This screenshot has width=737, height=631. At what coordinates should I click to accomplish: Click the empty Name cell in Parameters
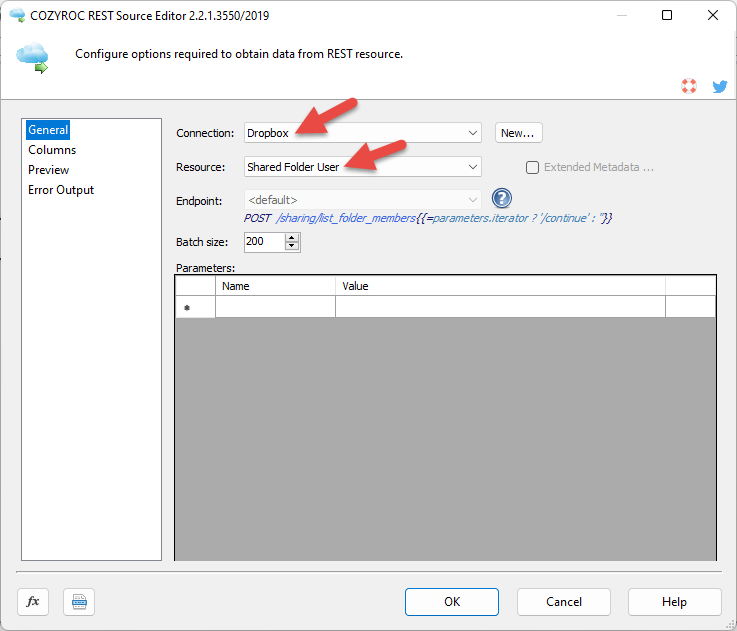[275, 307]
